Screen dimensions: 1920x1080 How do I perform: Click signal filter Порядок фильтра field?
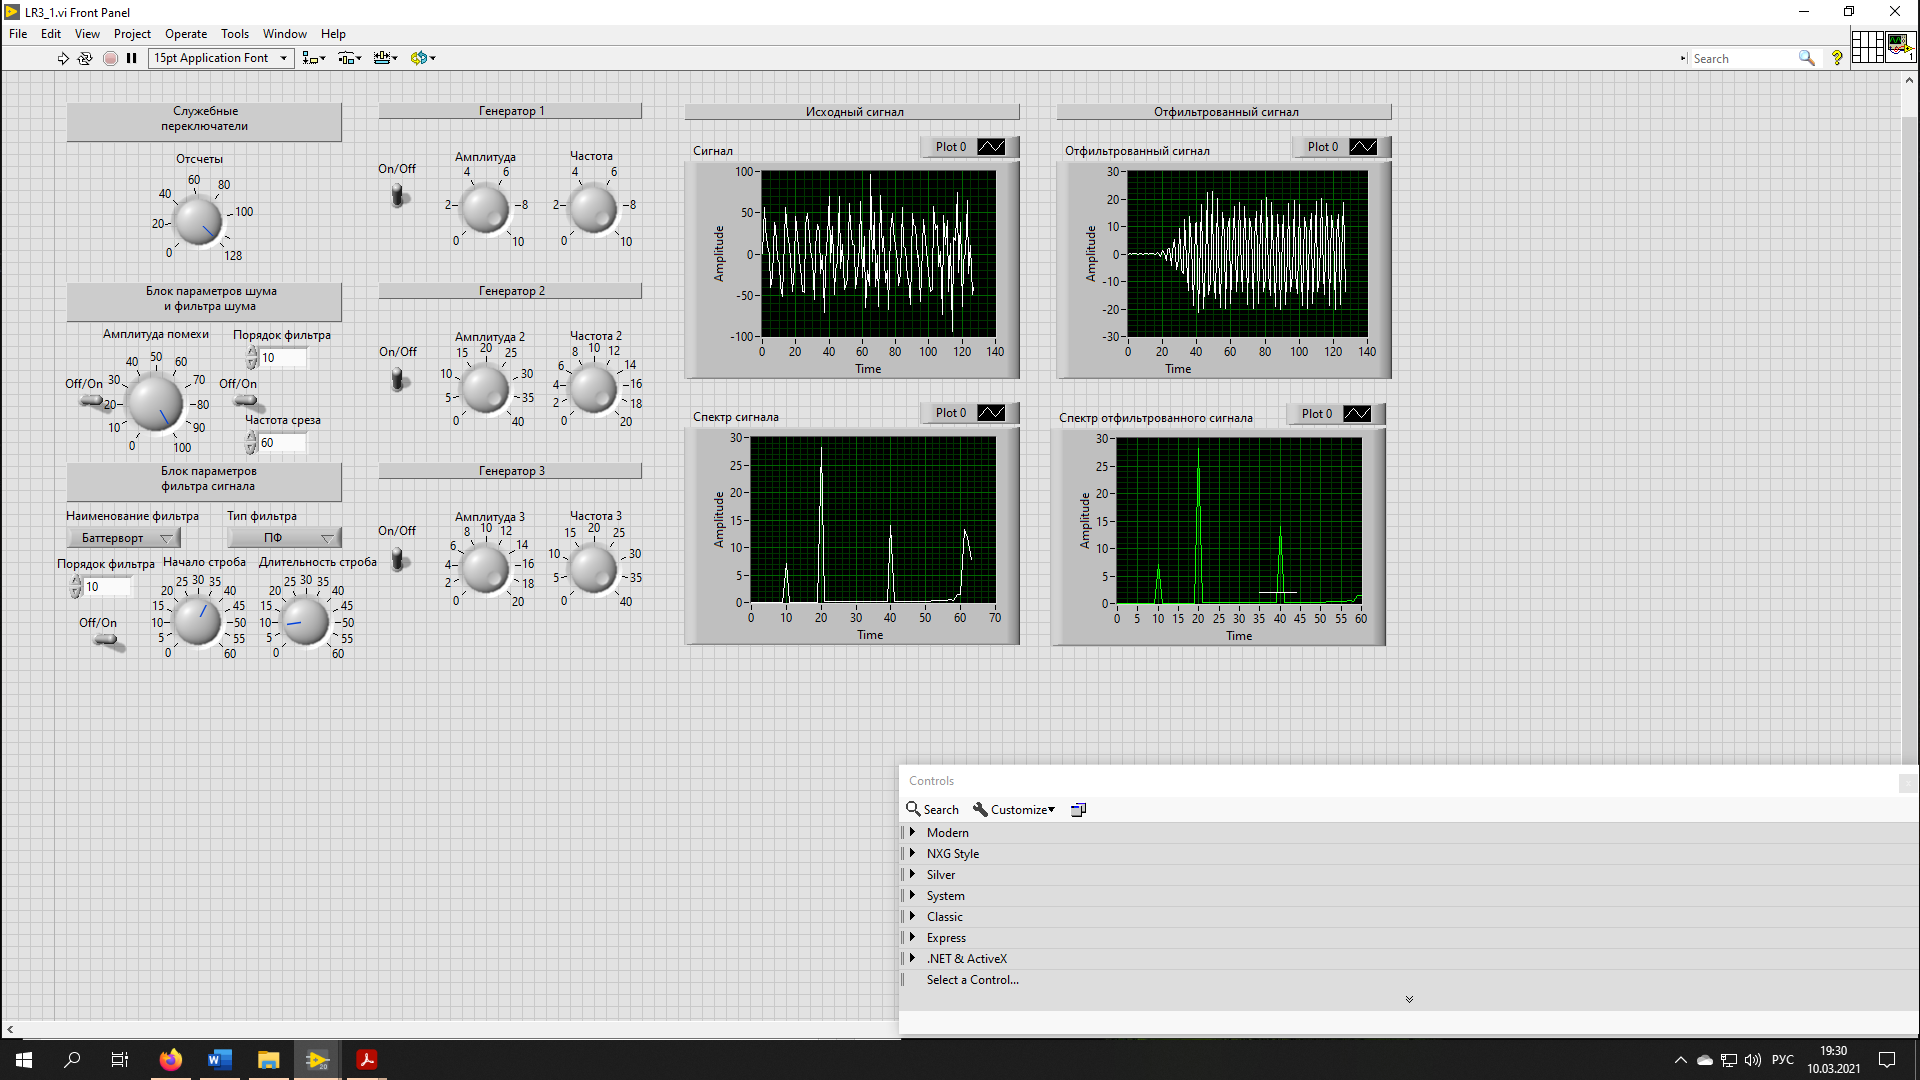point(108,587)
